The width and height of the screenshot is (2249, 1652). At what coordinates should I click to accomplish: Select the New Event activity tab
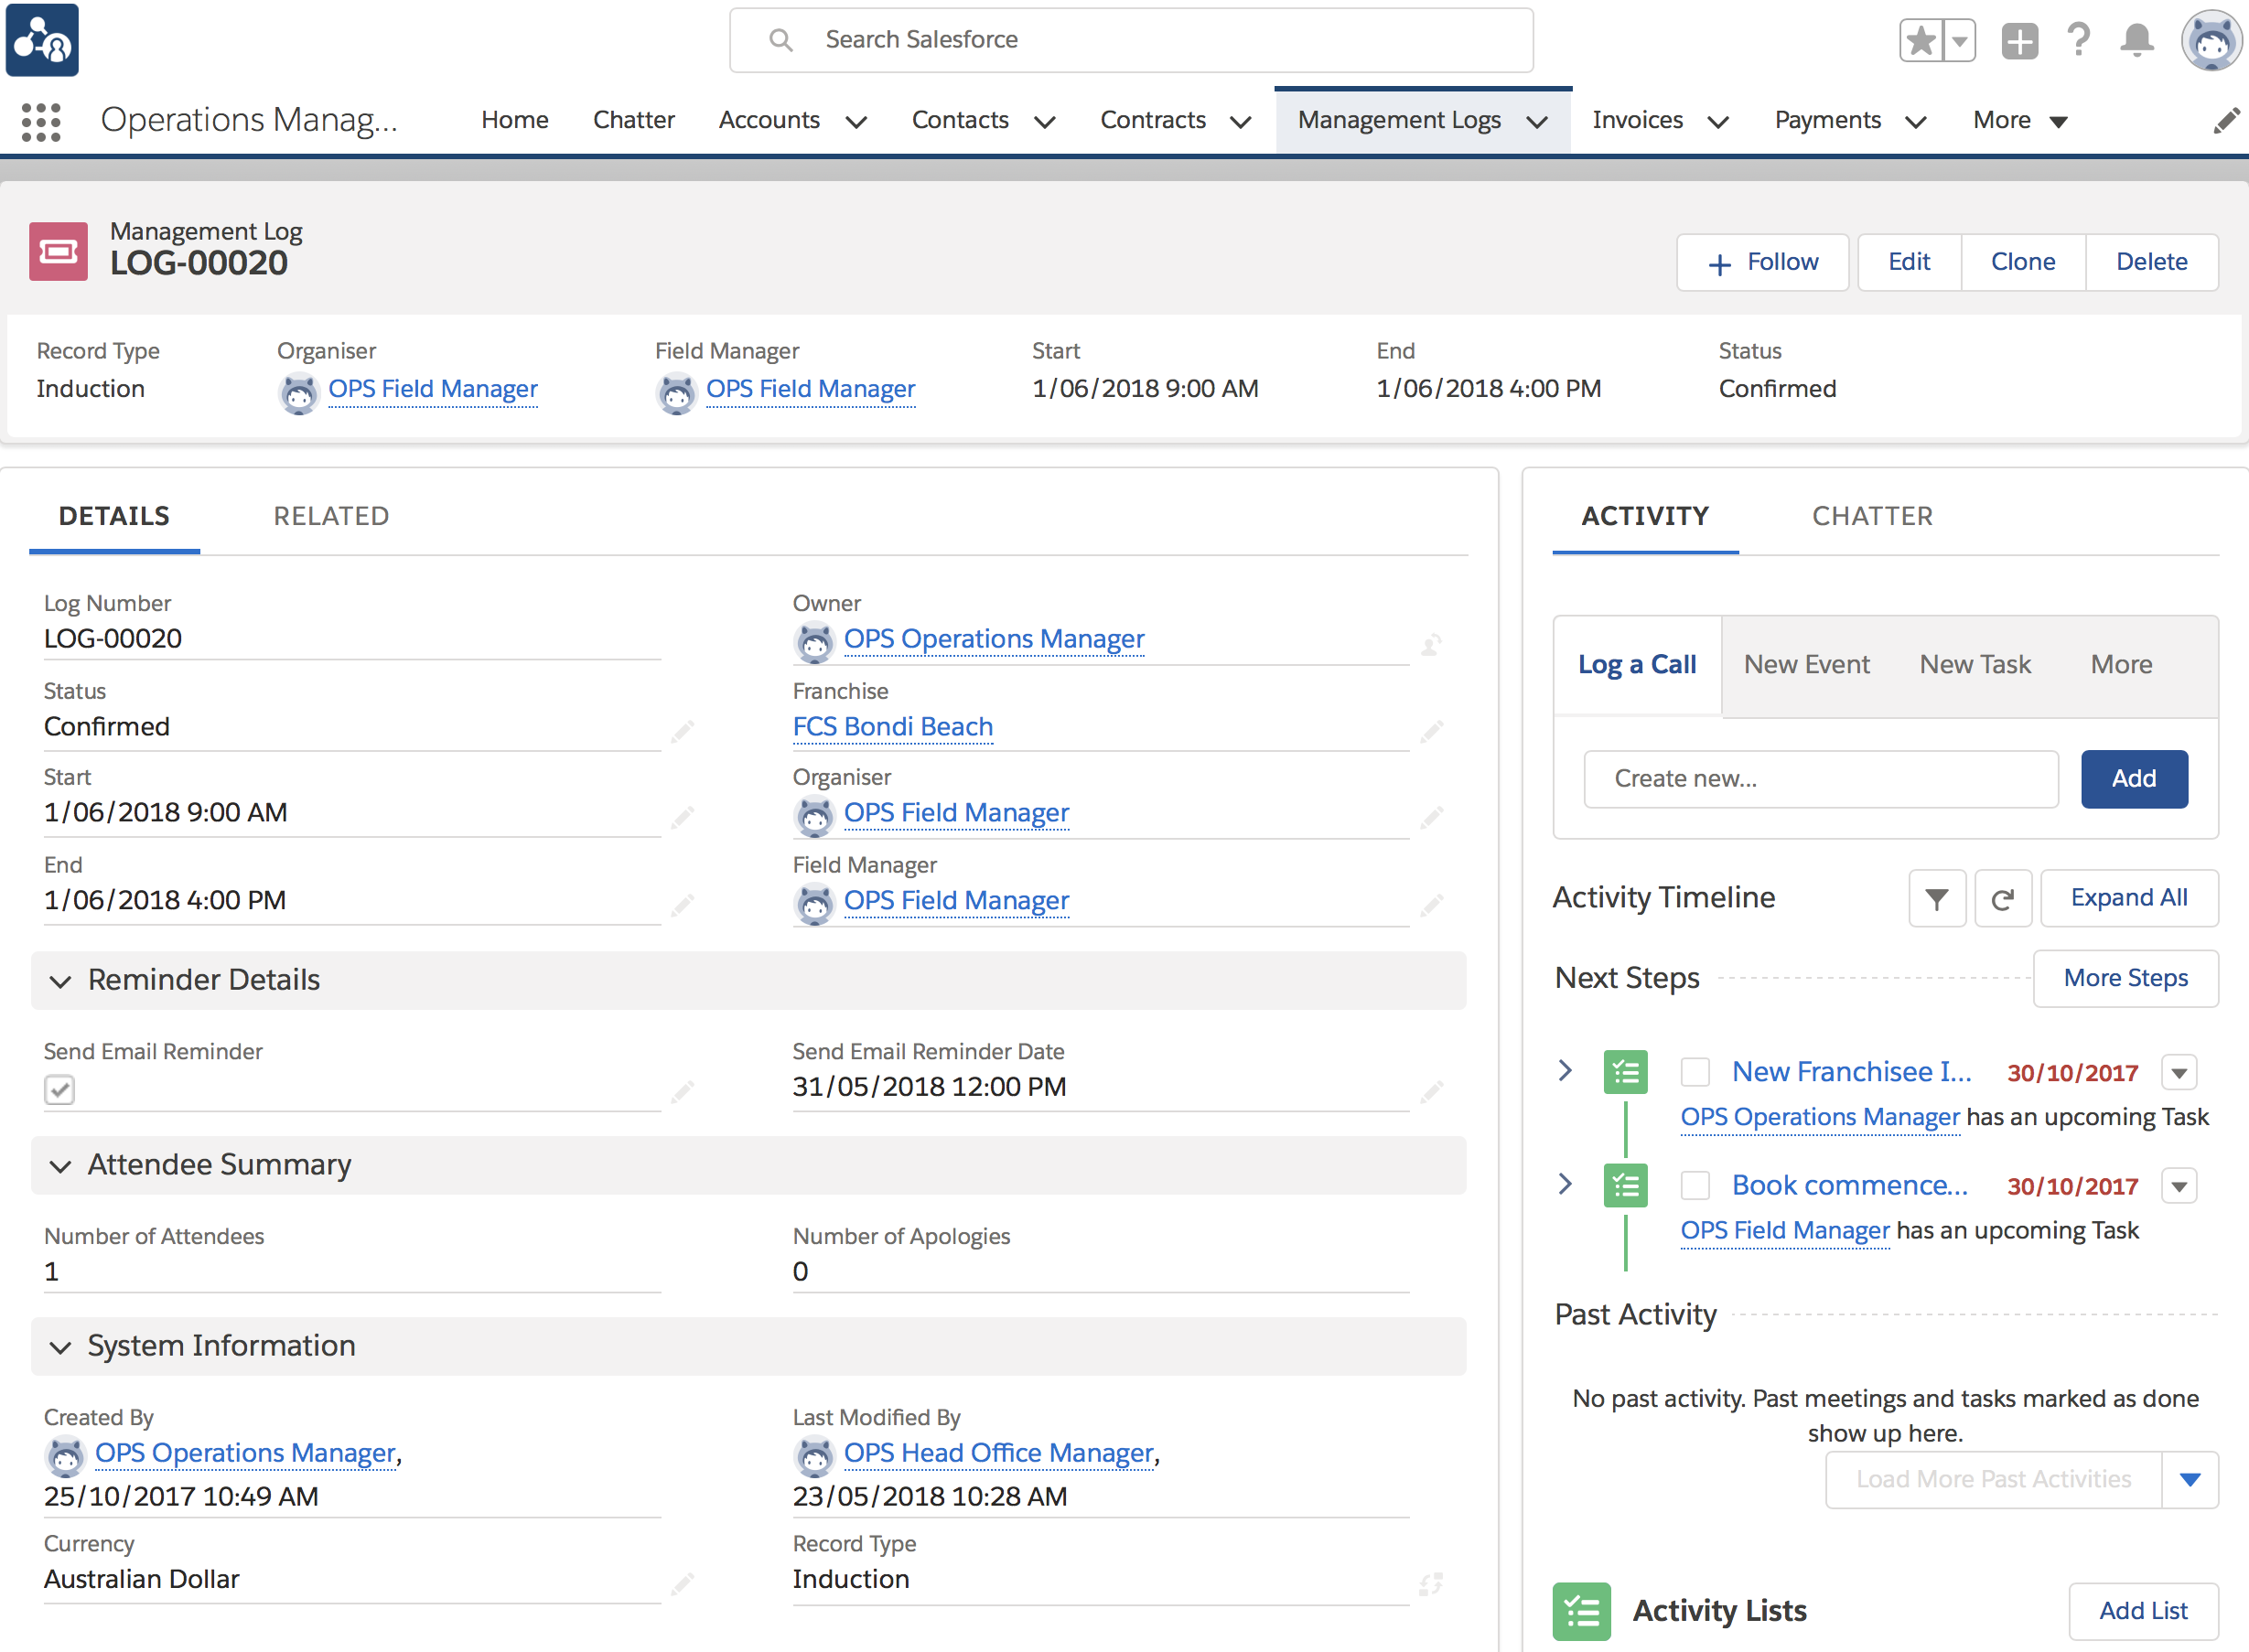pyautogui.click(x=1806, y=664)
